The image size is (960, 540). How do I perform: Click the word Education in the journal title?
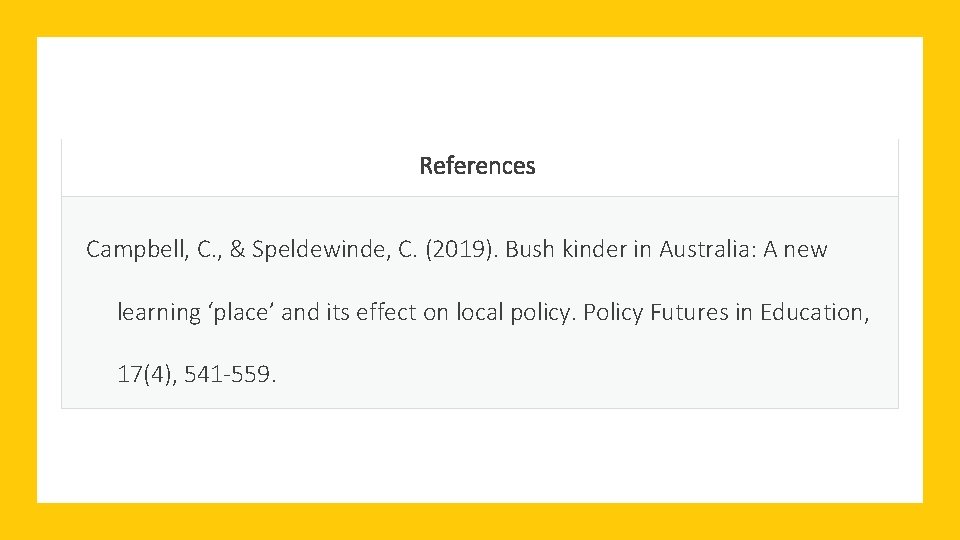point(814,312)
